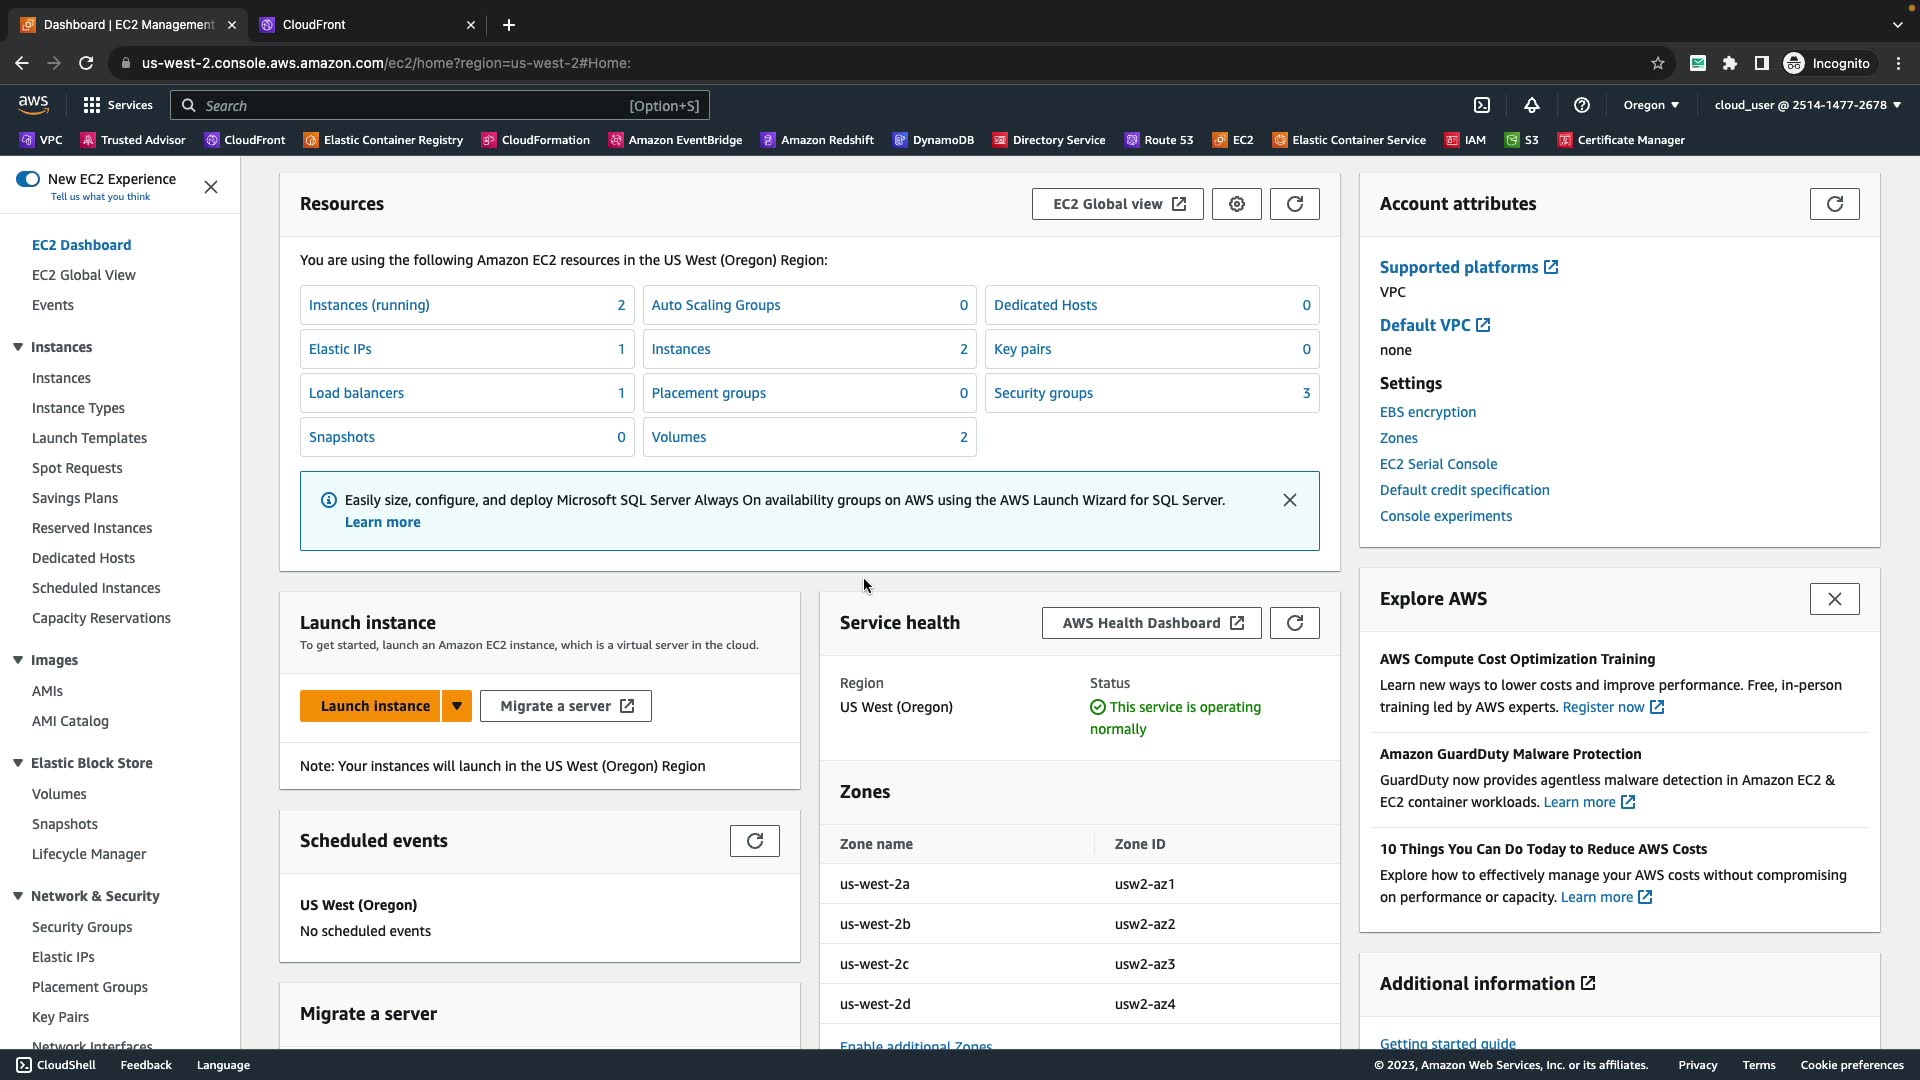Open the Services grid menu
The width and height of the screenshot is (1920, 1080).
[x=92, y=105]
